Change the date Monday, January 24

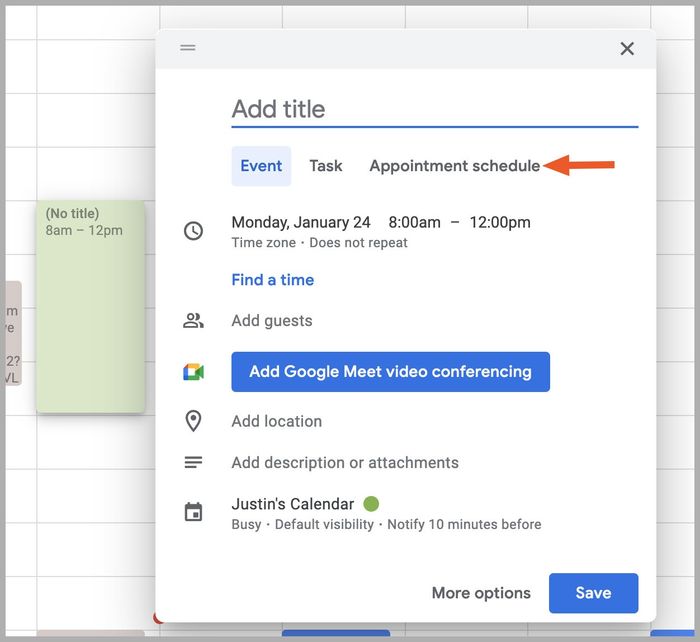(301, 222)
